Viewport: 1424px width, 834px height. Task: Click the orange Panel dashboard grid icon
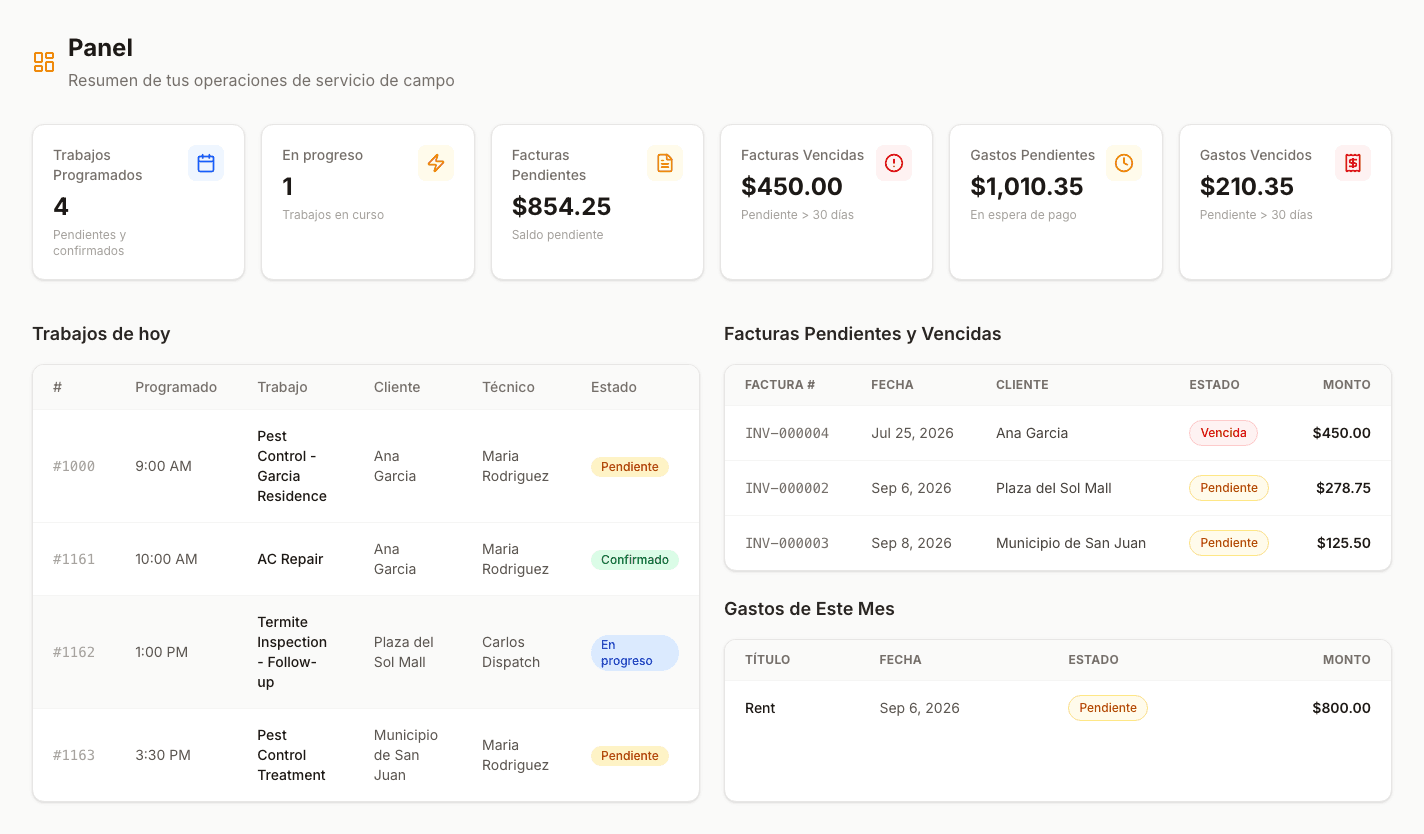(44, 62)
